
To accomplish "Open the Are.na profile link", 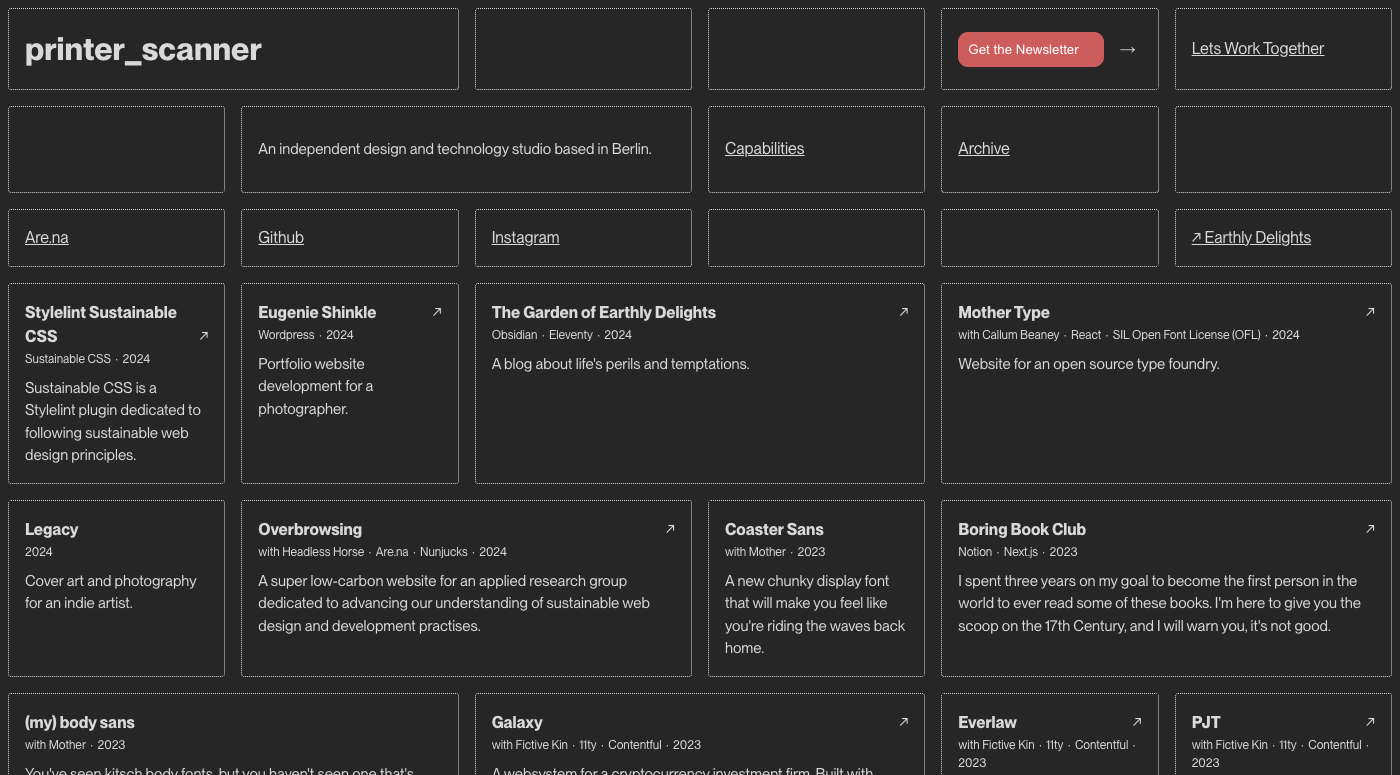I will [46, 237].
